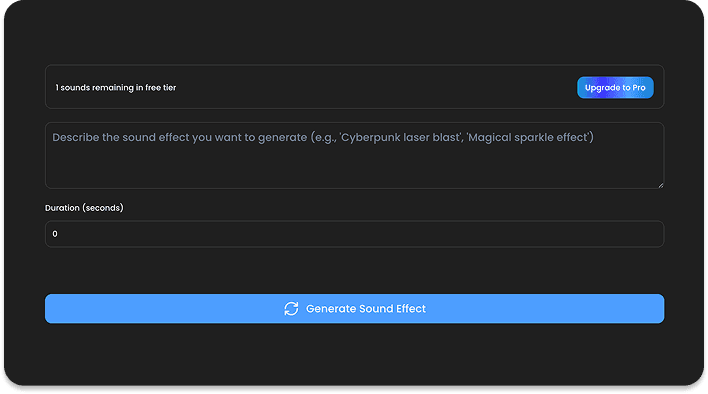Click the diagonal grip at text area corner
This screenshot has width=708, height=394.
661,185
